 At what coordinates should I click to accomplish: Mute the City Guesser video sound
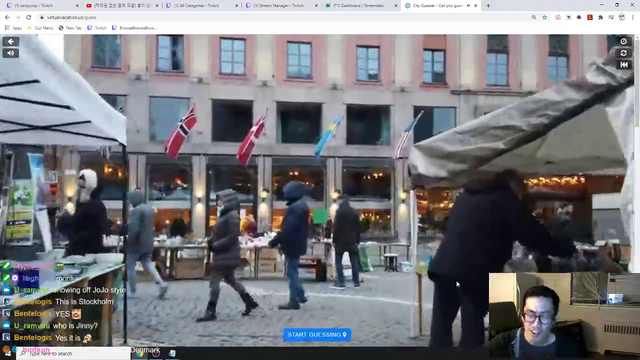coord(11,53)
